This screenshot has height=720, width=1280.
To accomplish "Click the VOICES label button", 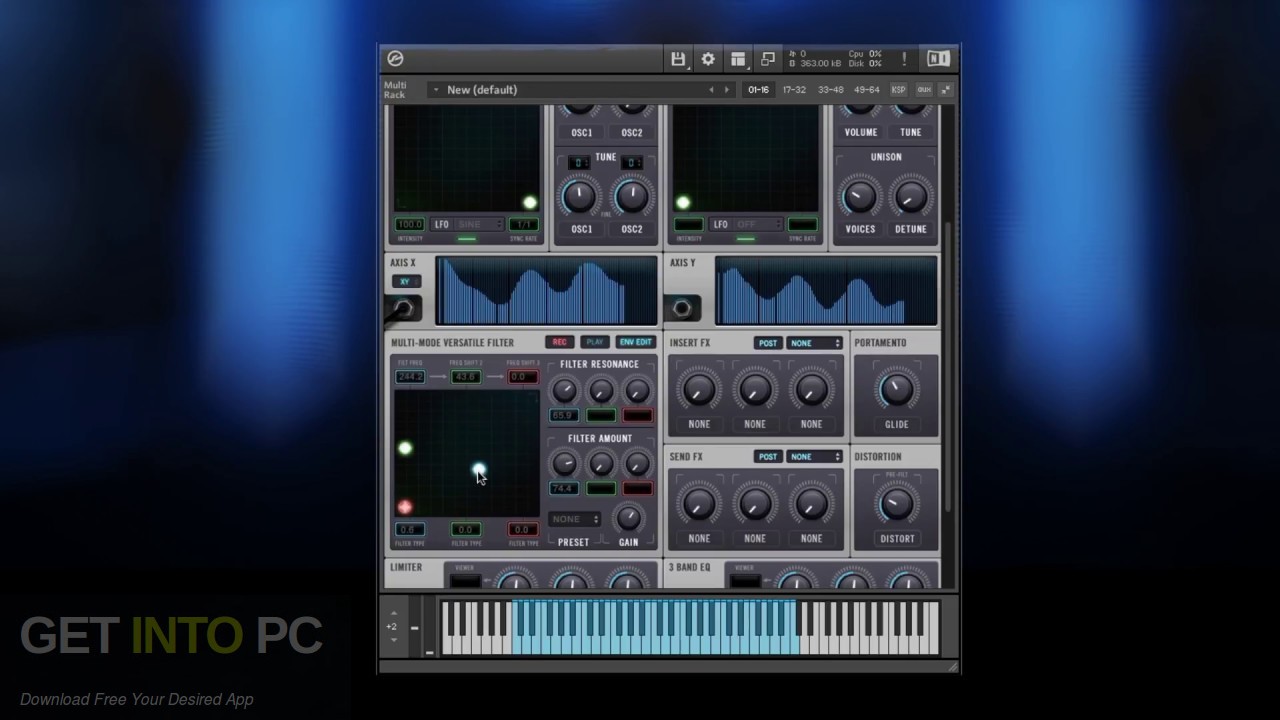I will click(x=860, y=229).
